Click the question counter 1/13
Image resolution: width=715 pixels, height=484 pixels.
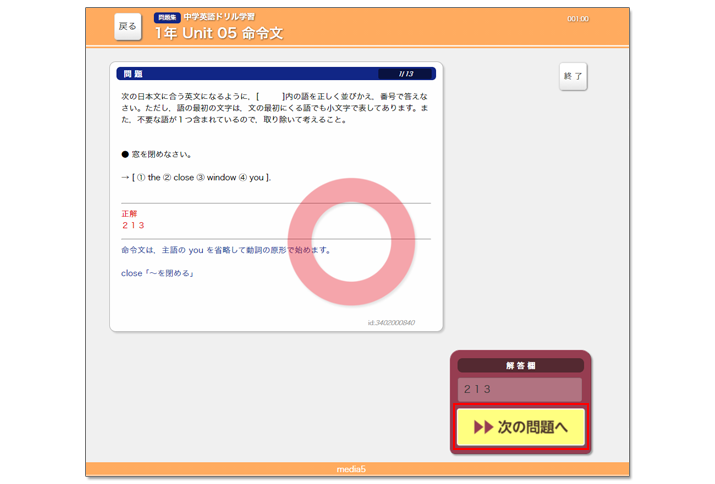[405, 74]
